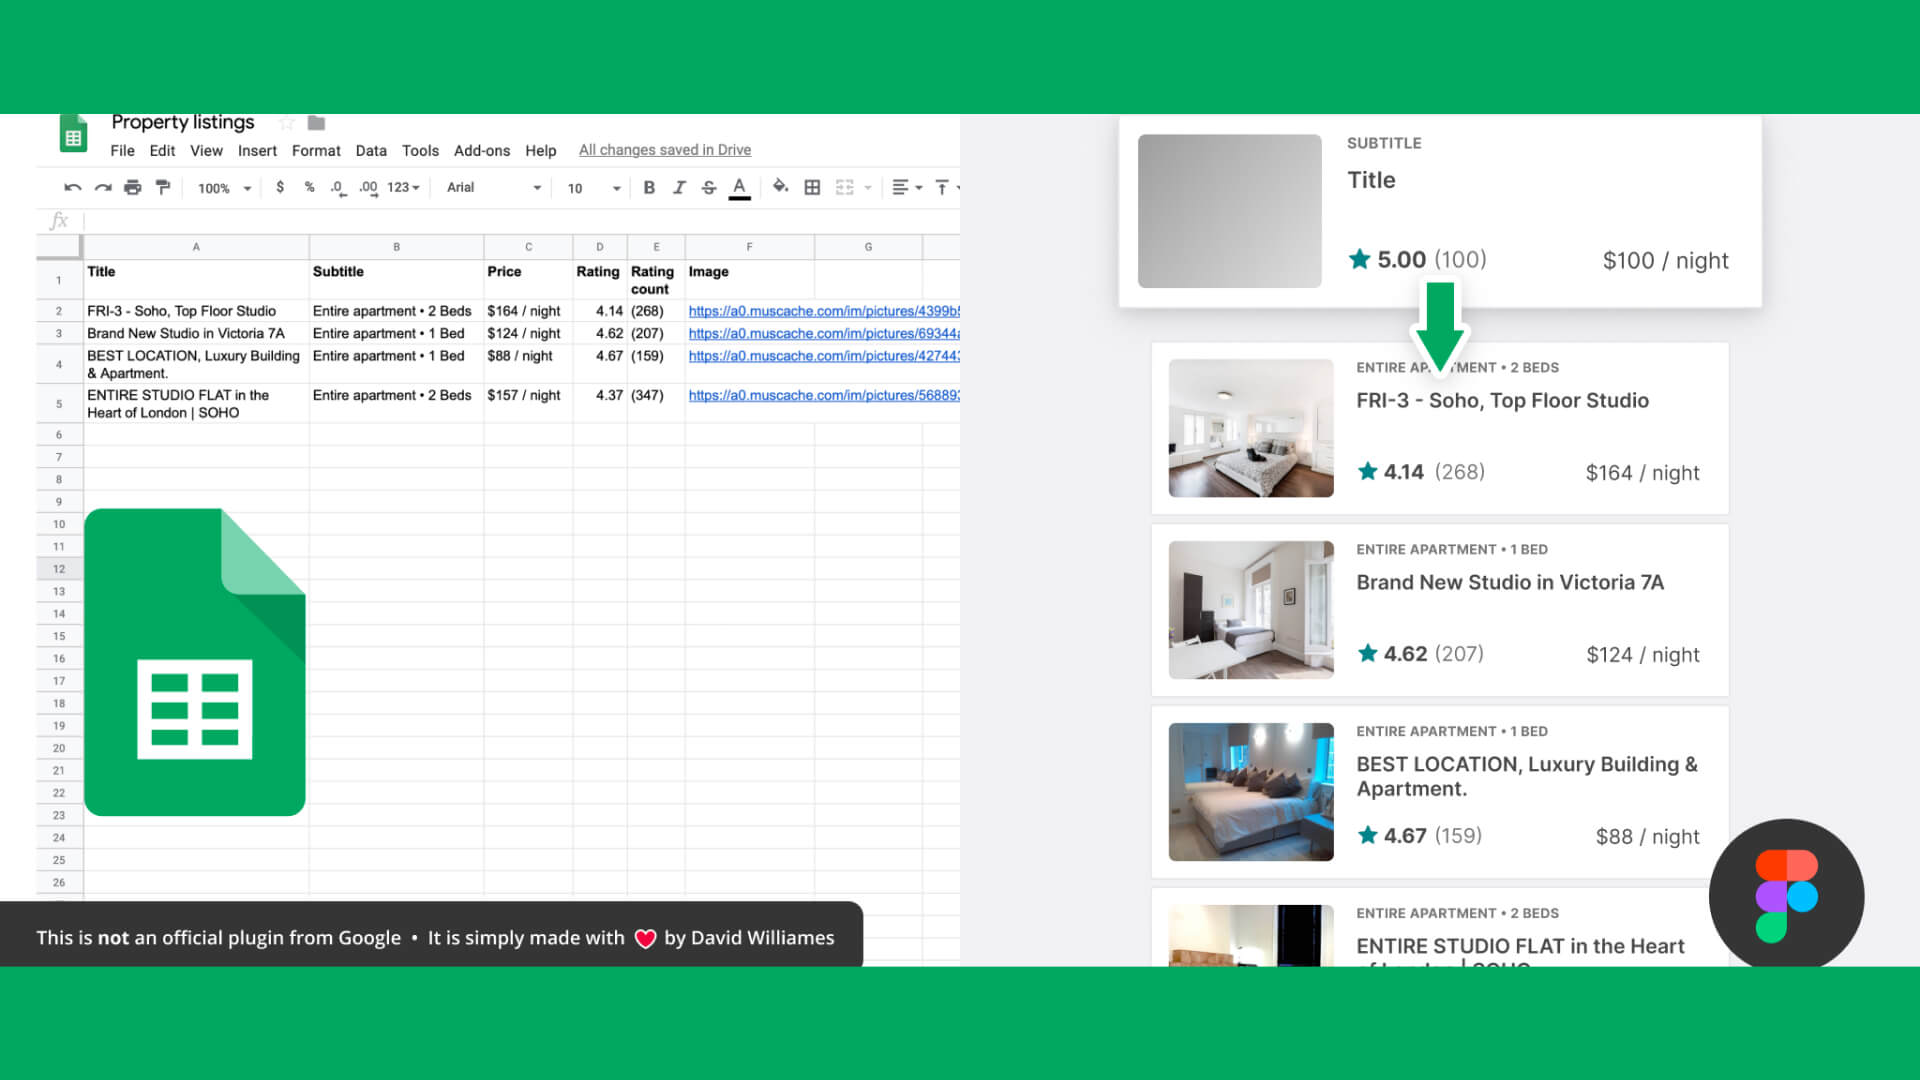Increase decimal places with the .00 icon

point(369,187)
